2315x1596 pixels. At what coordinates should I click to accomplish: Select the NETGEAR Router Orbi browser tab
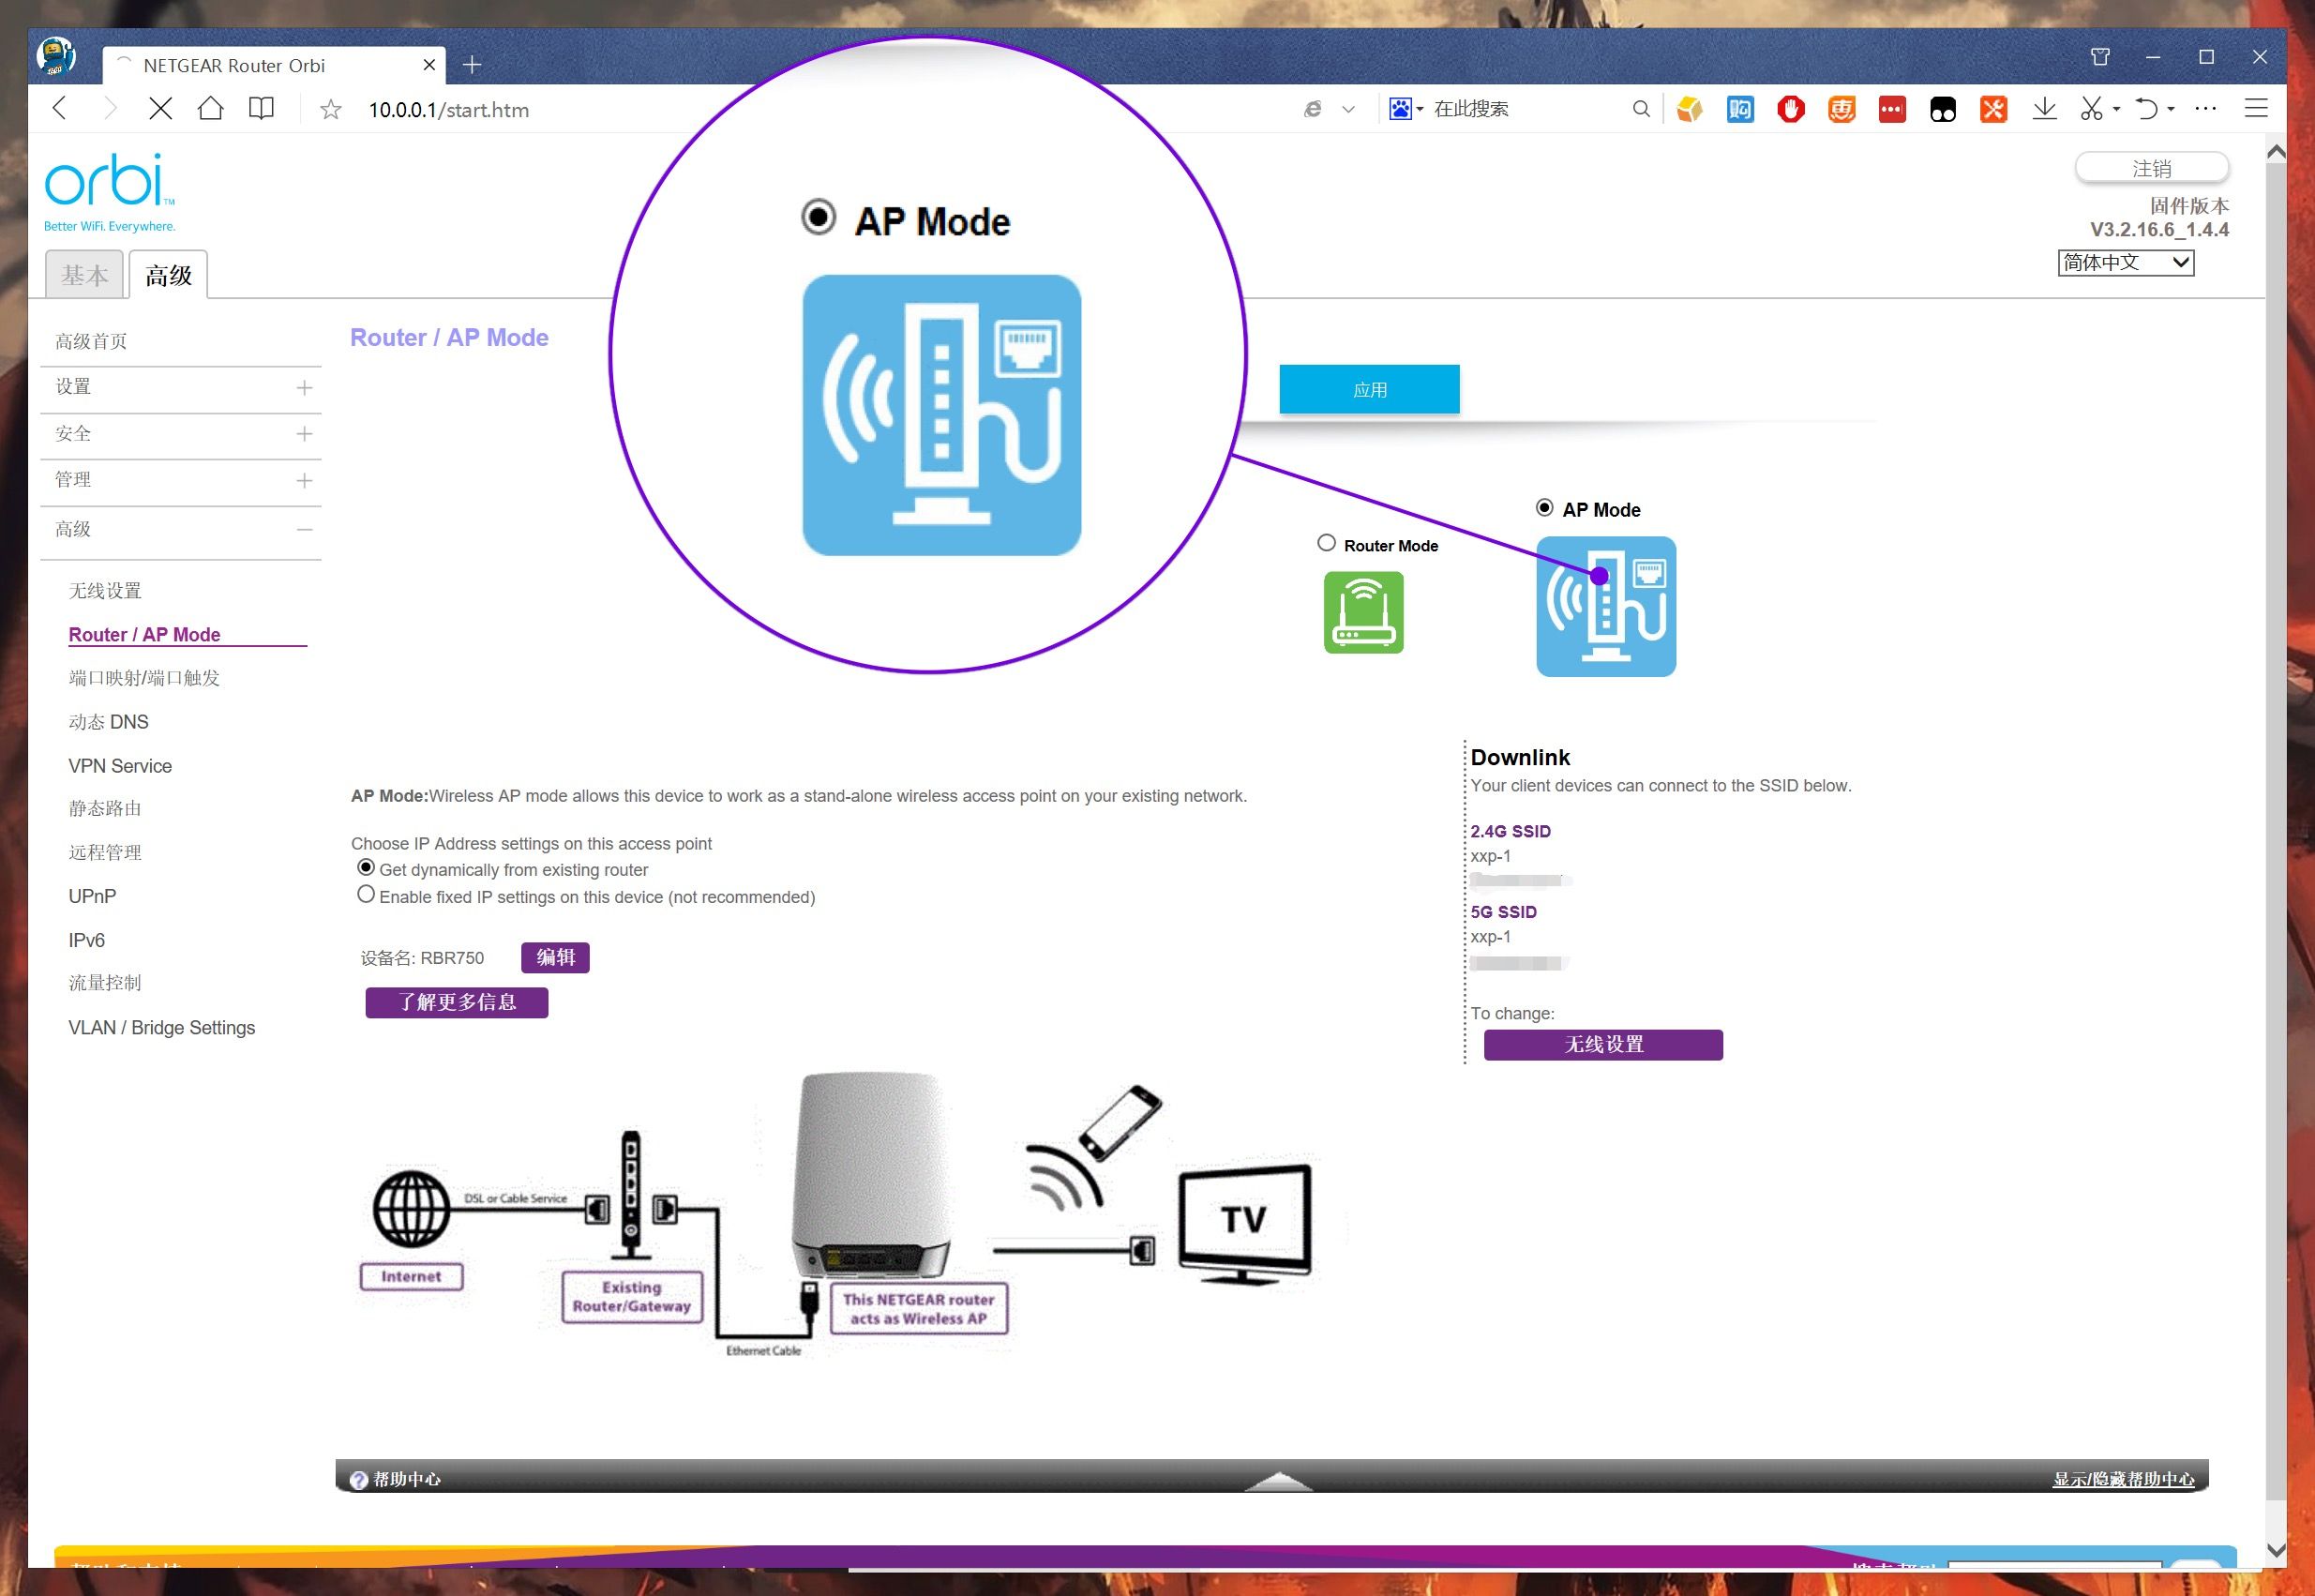(273, 65)
